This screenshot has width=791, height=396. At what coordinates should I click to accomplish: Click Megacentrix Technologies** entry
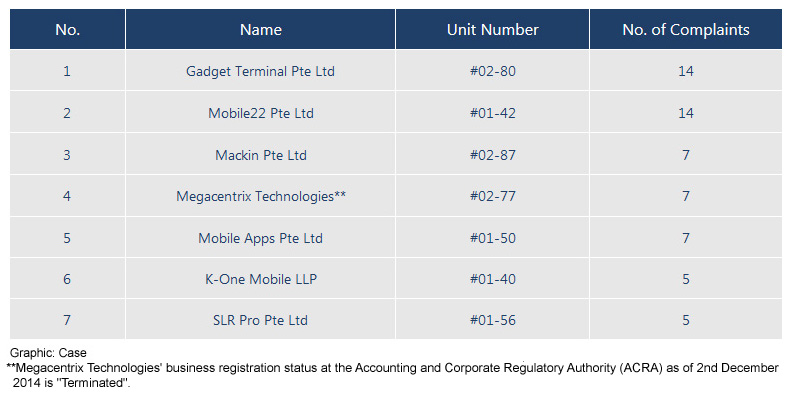click(x=261, y=196)
